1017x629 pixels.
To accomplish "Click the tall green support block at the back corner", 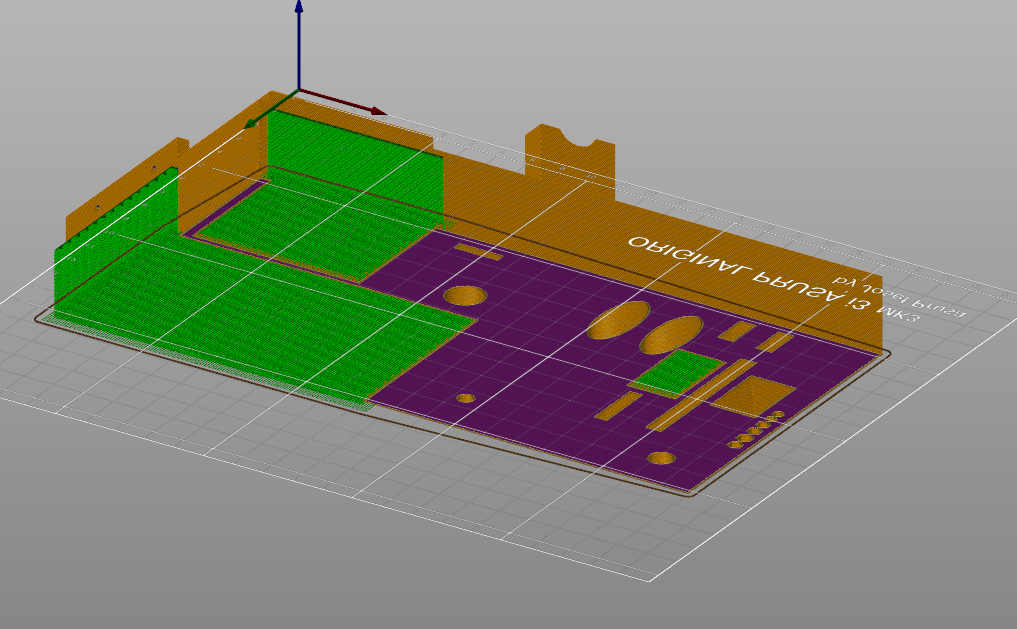I will pos(355,169).
